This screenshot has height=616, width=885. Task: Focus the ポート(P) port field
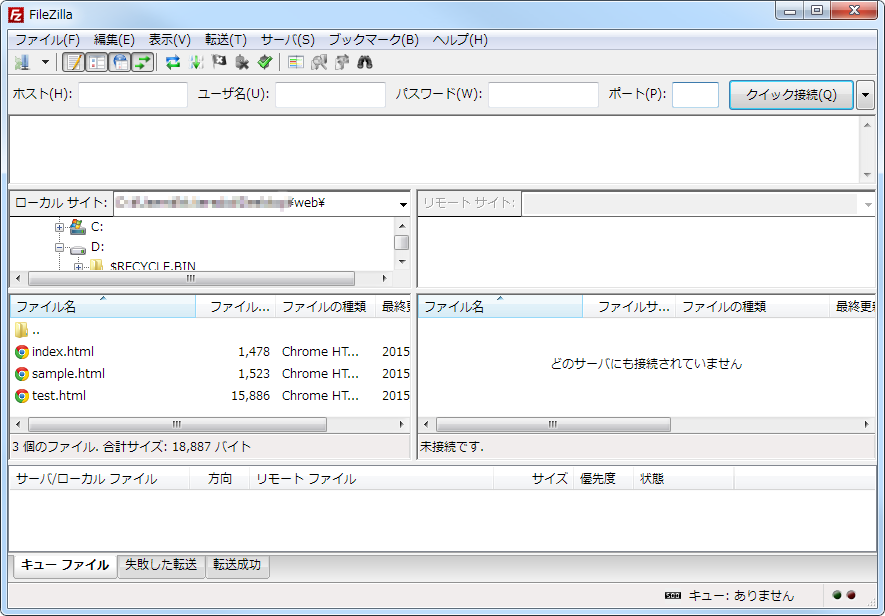pyautogui.click(x=695, y=94)
